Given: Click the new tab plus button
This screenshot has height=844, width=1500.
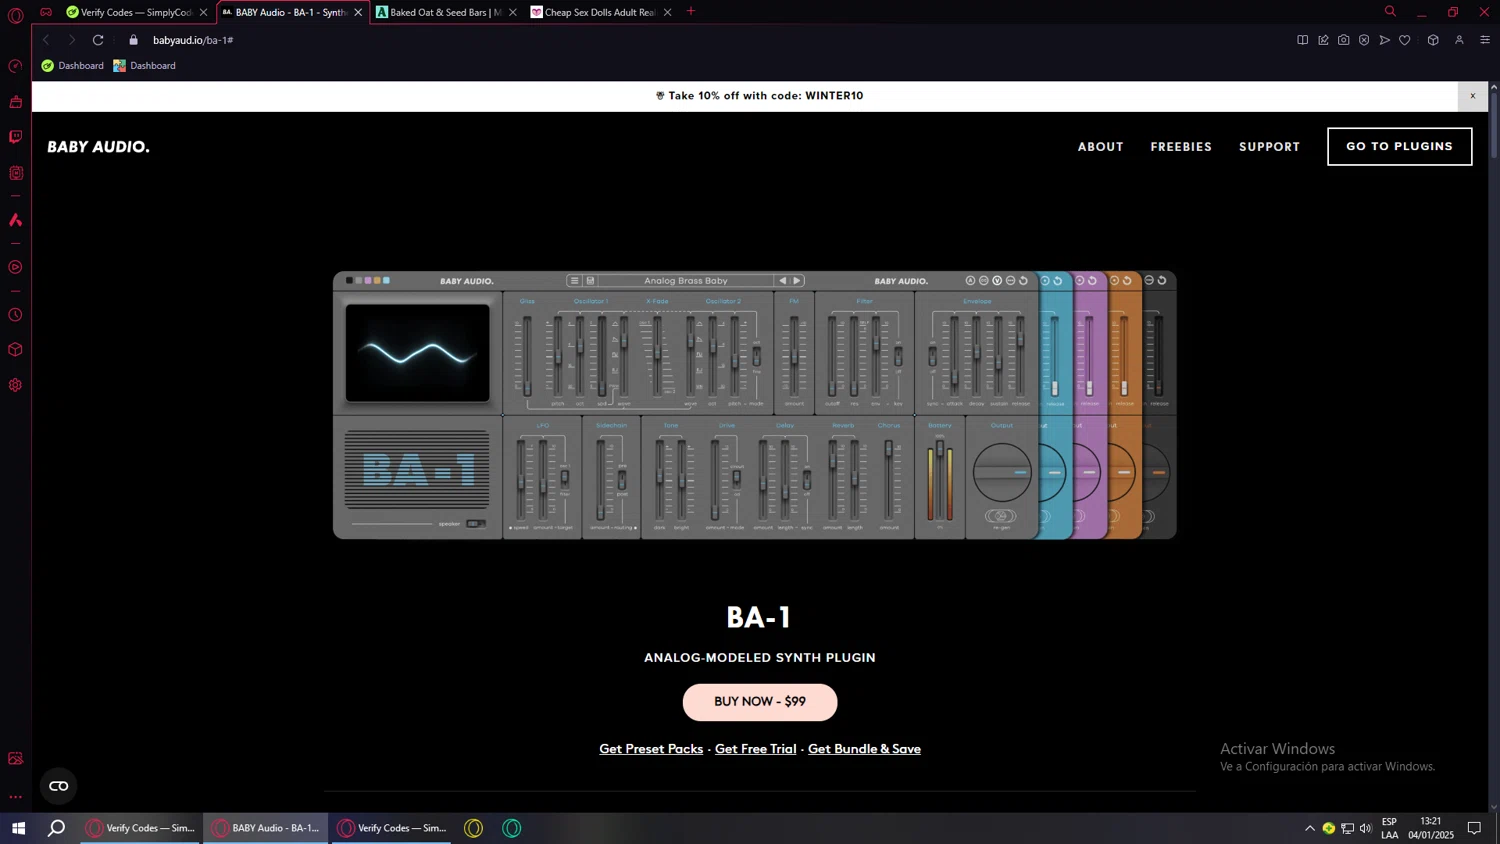Looking at the screenshot, I should click(690, 12).
